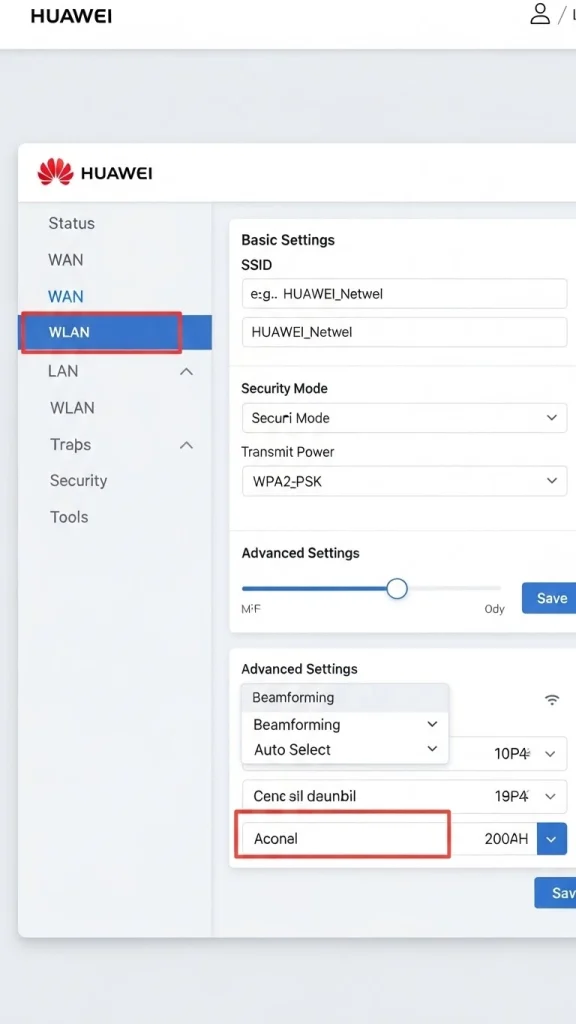Click the blue chevron button next to 200AH
This screenshot has height=1024, width=576.
click(x=551, y=839)
